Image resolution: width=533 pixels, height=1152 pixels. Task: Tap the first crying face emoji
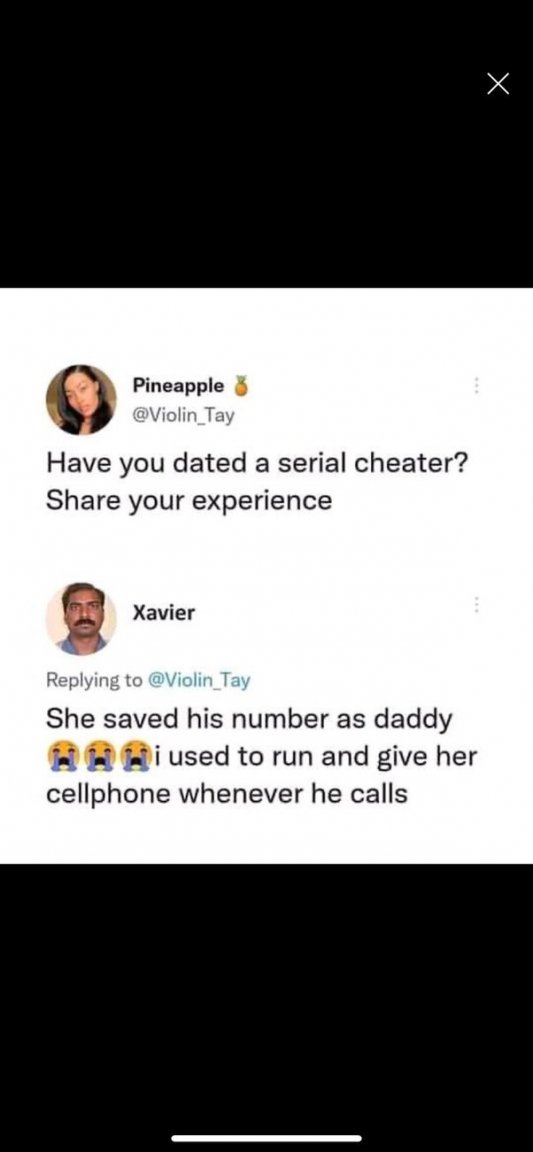pyautogui.click(x=61, y=755)
